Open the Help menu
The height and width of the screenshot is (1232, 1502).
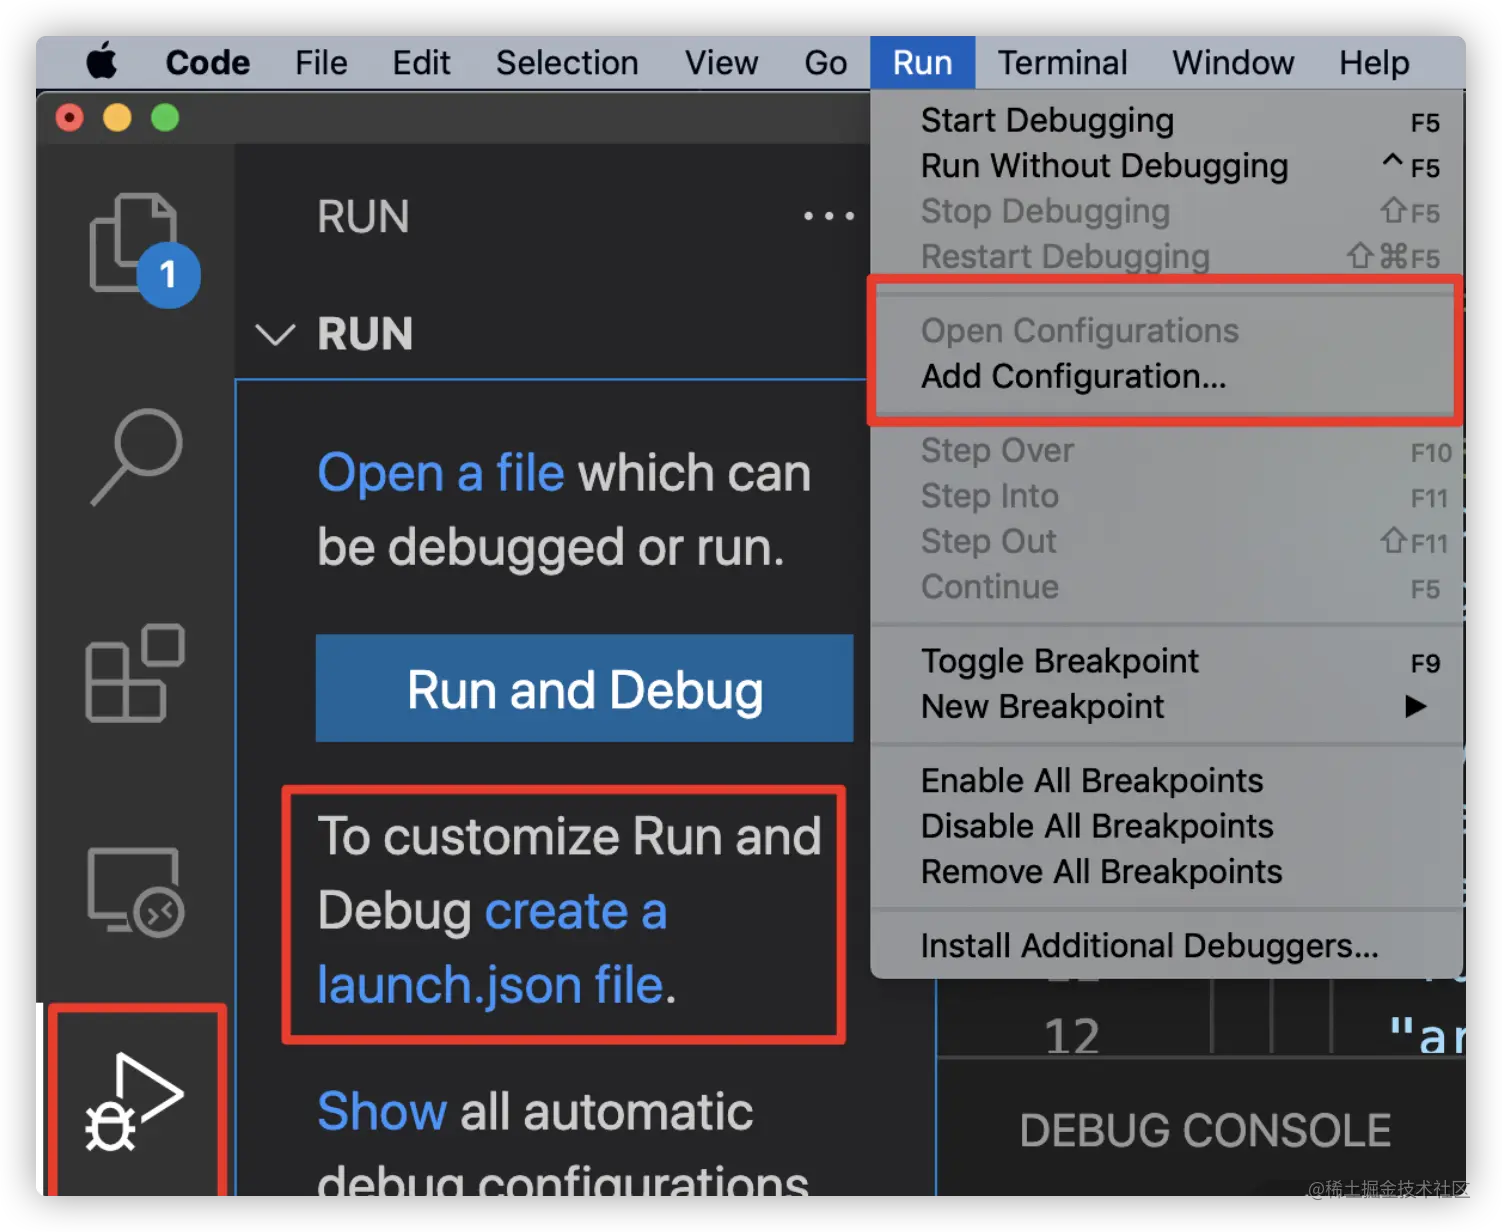[x=1374, y=63]
